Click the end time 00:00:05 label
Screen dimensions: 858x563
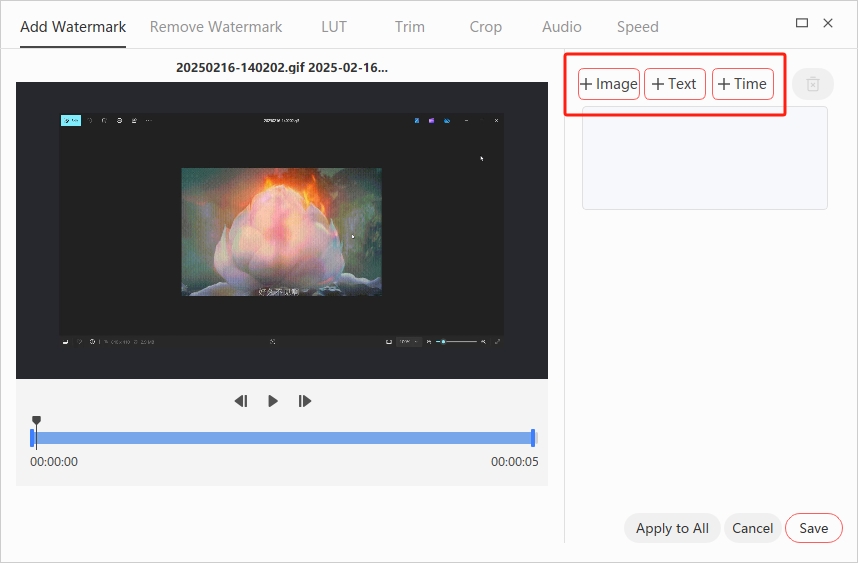pyautogui.click(x=514, y=462)
